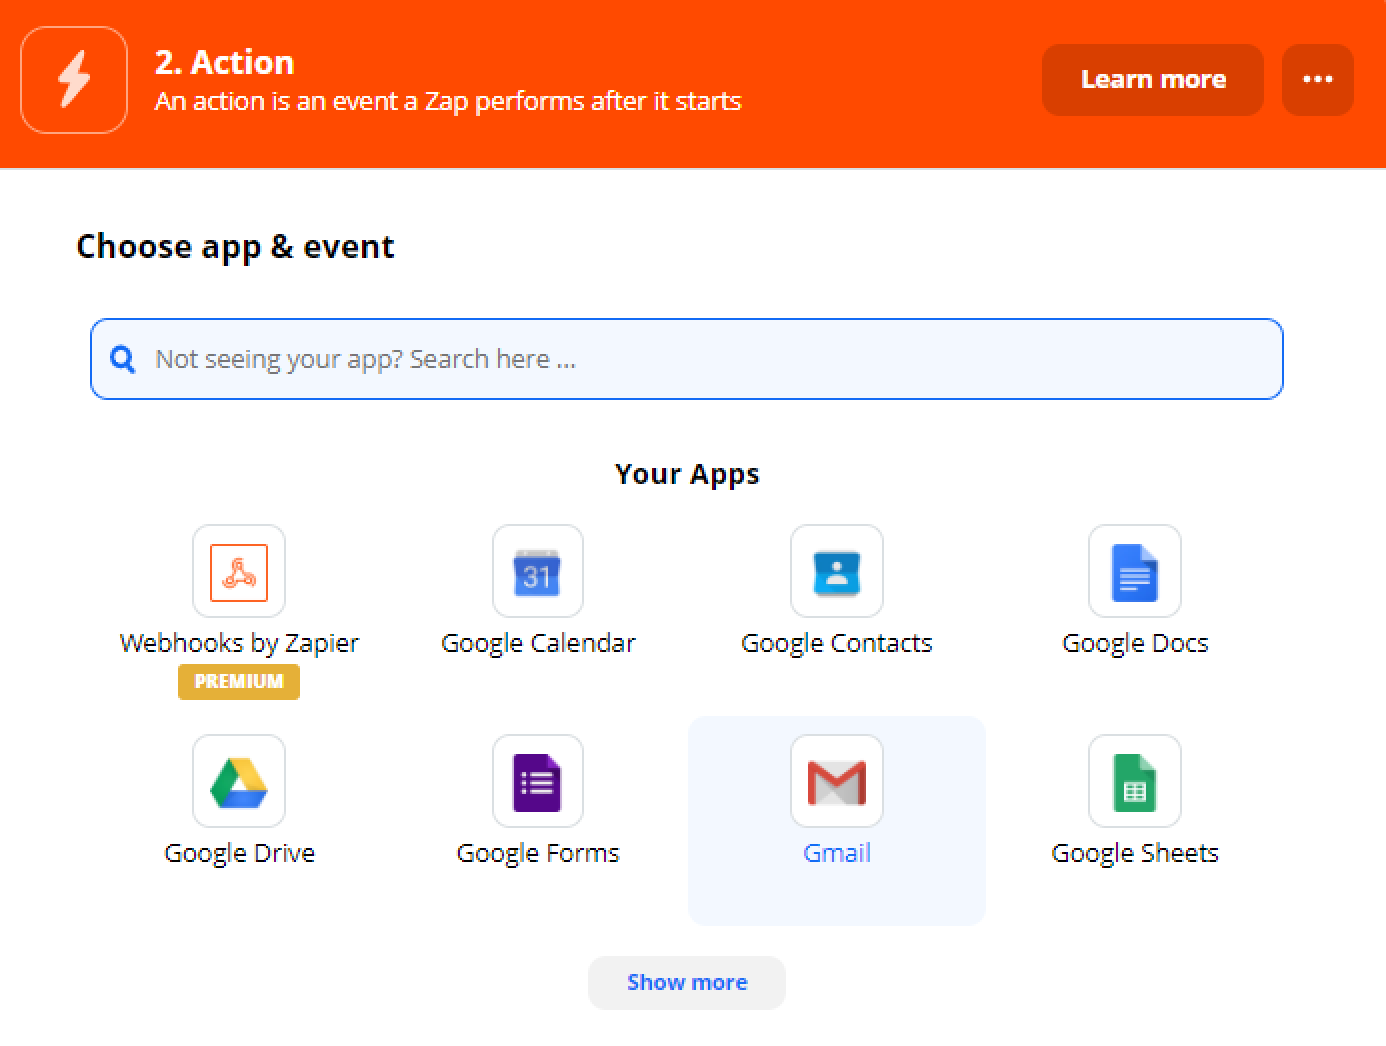
Task: Select the Webhooks by Zapier app icon
Action: tap(239, 571)
